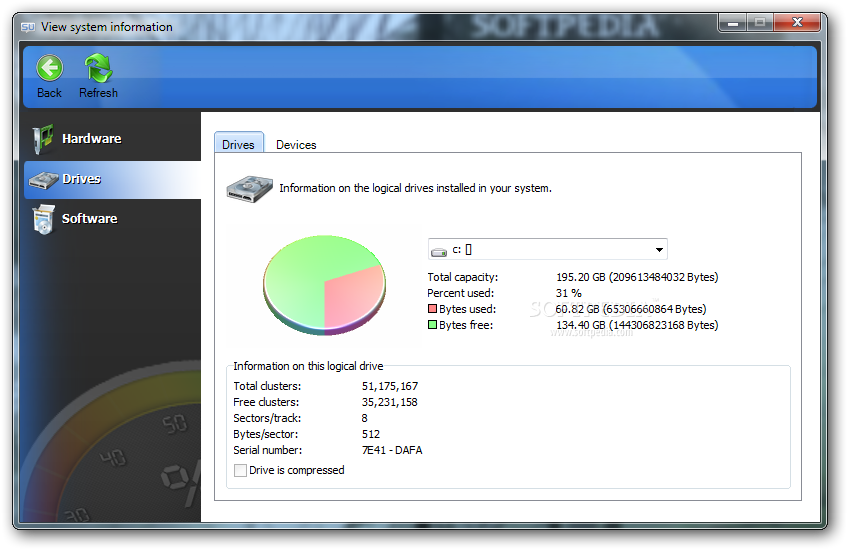The image size is (848, 550).
Task: Click the drive icon in combo box
Action: click(x=439, y=251)
